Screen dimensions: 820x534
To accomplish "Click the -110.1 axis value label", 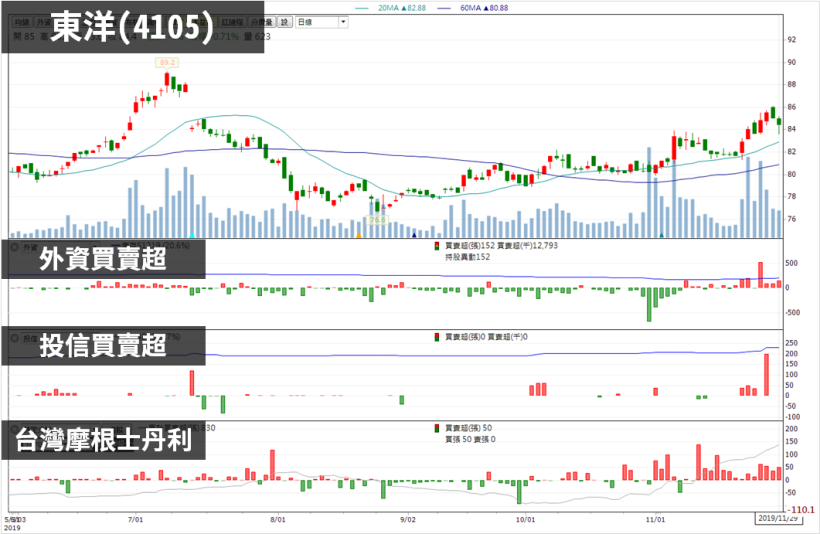I will (x=802, y=509).
